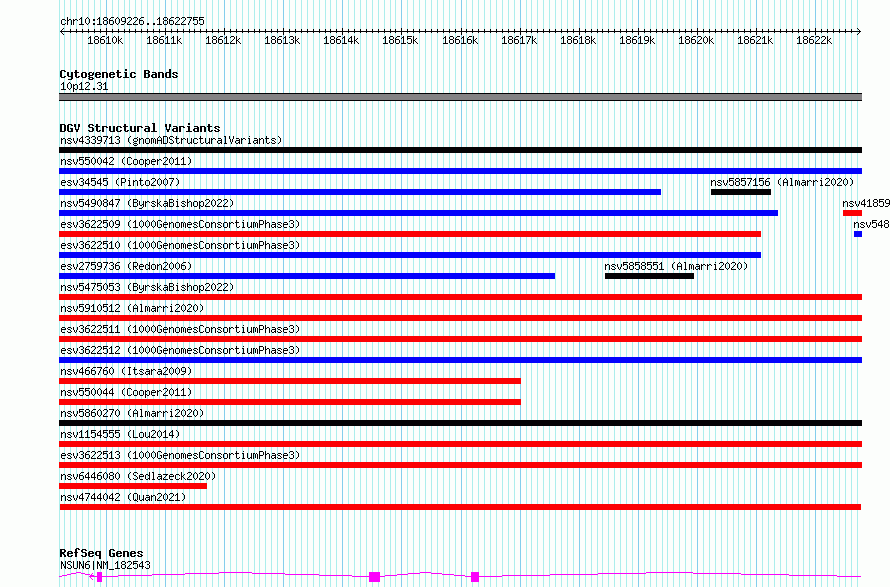Open the NSUN6|NM_182543 gene label
The width and height of the screenshot is (890, 587).
[105, 565]
